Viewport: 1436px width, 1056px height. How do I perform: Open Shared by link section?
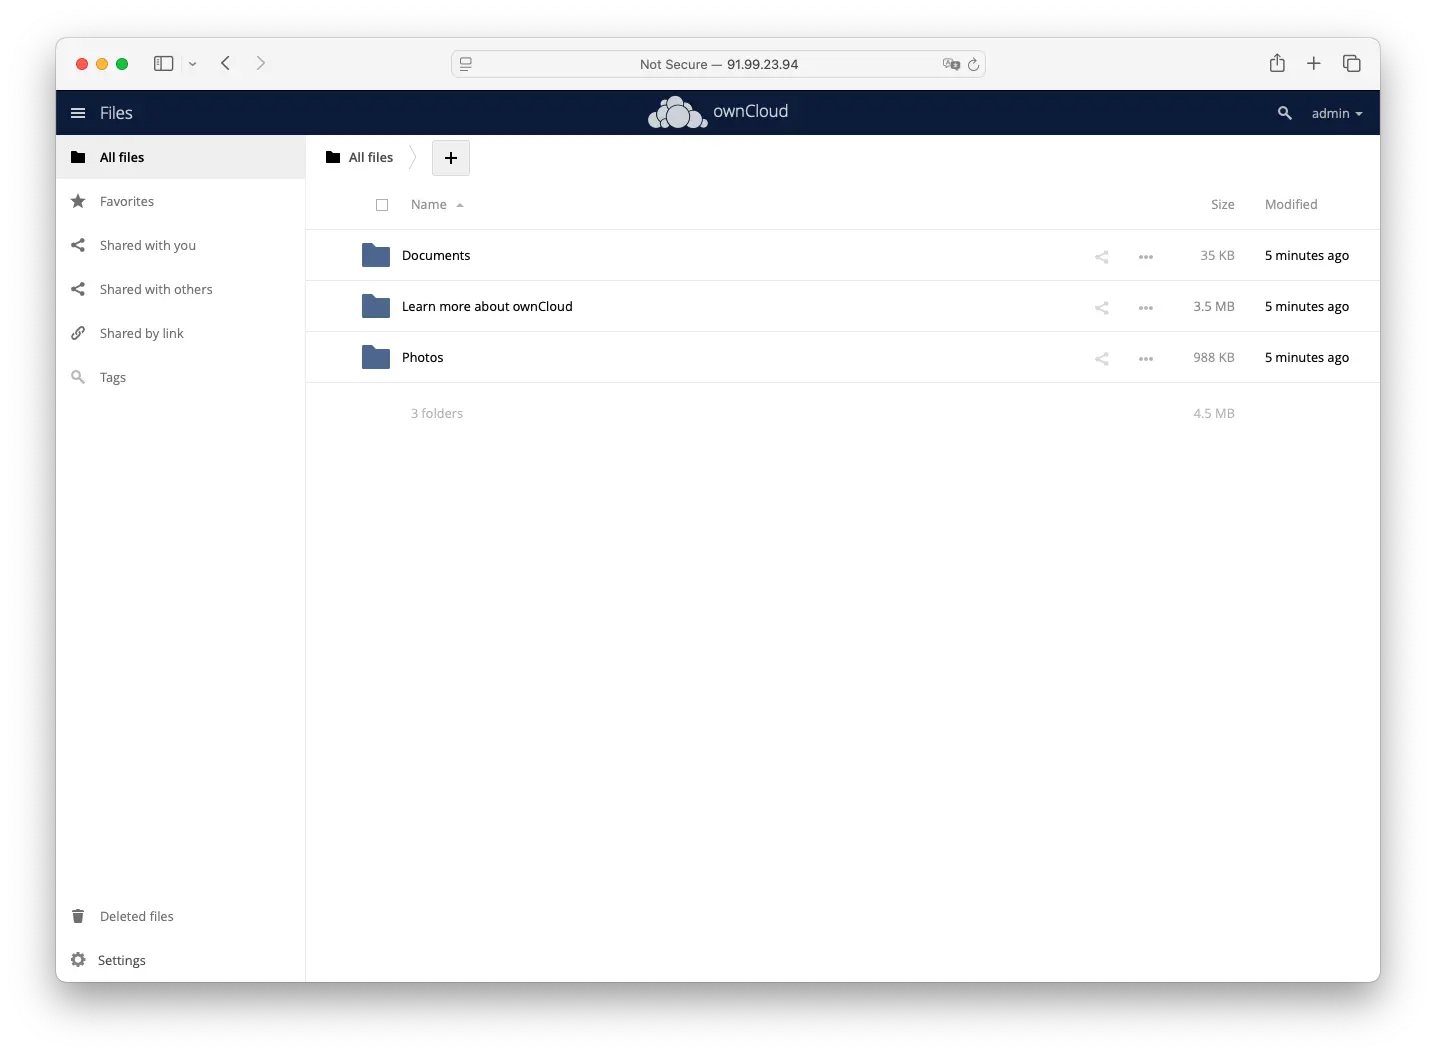click(x=141, y=333)
